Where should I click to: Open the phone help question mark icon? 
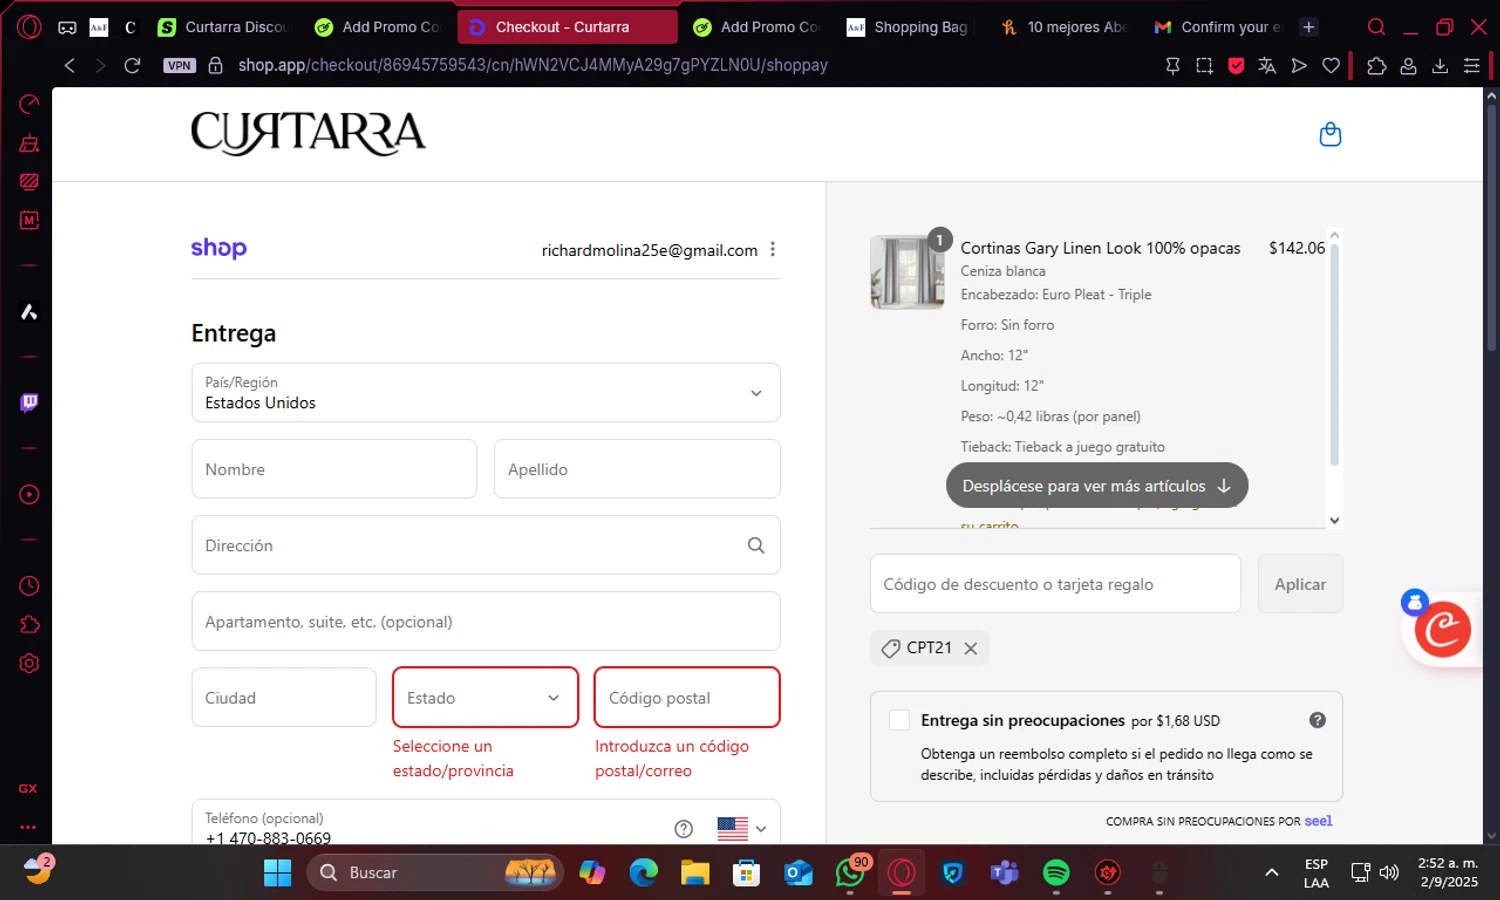tap(684, 828)
